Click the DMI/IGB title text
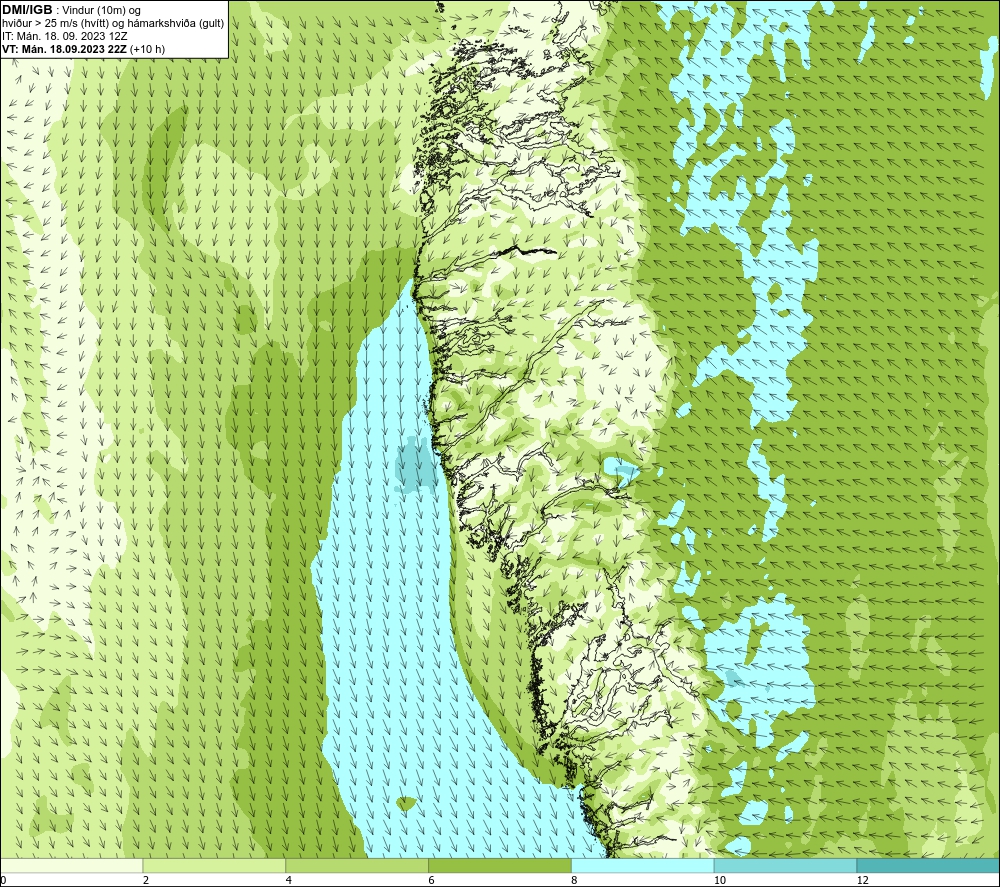1000x887 pixels. [x=27, y=10]
